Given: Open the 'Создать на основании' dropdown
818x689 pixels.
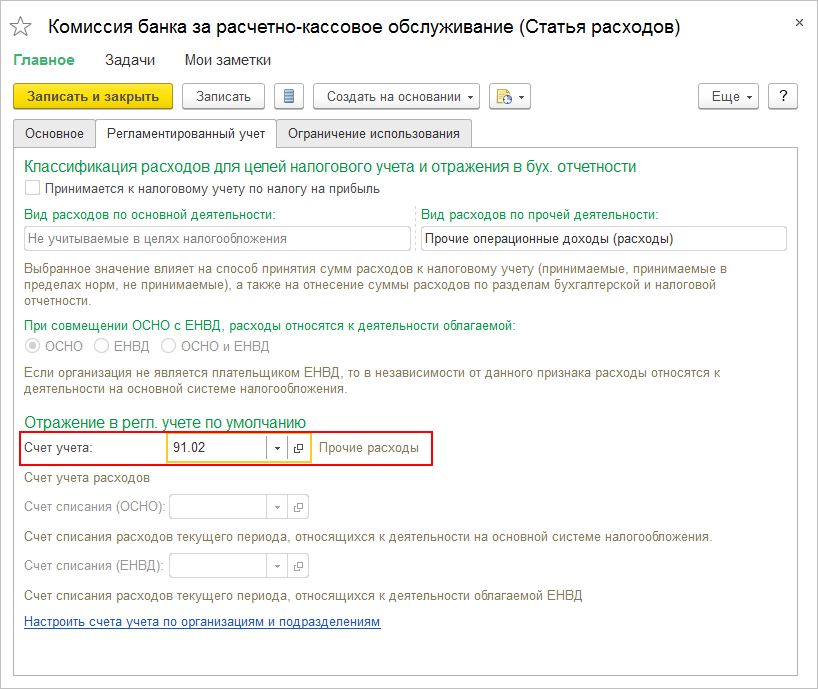Looking at the screenshot, I should click(396, 96).
